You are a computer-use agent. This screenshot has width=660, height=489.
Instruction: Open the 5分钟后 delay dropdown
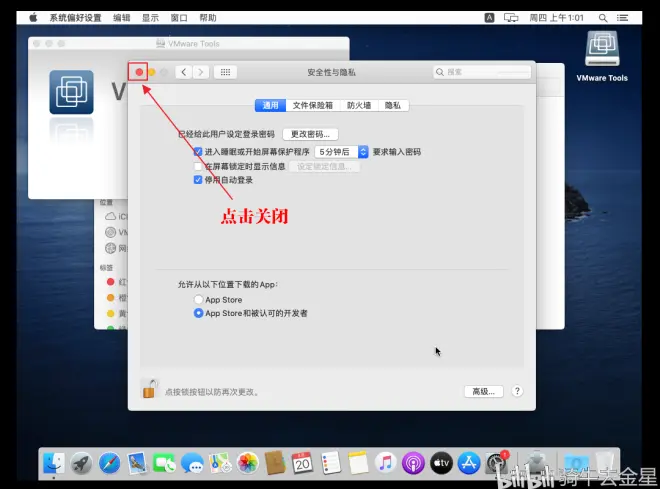point(341,152)
